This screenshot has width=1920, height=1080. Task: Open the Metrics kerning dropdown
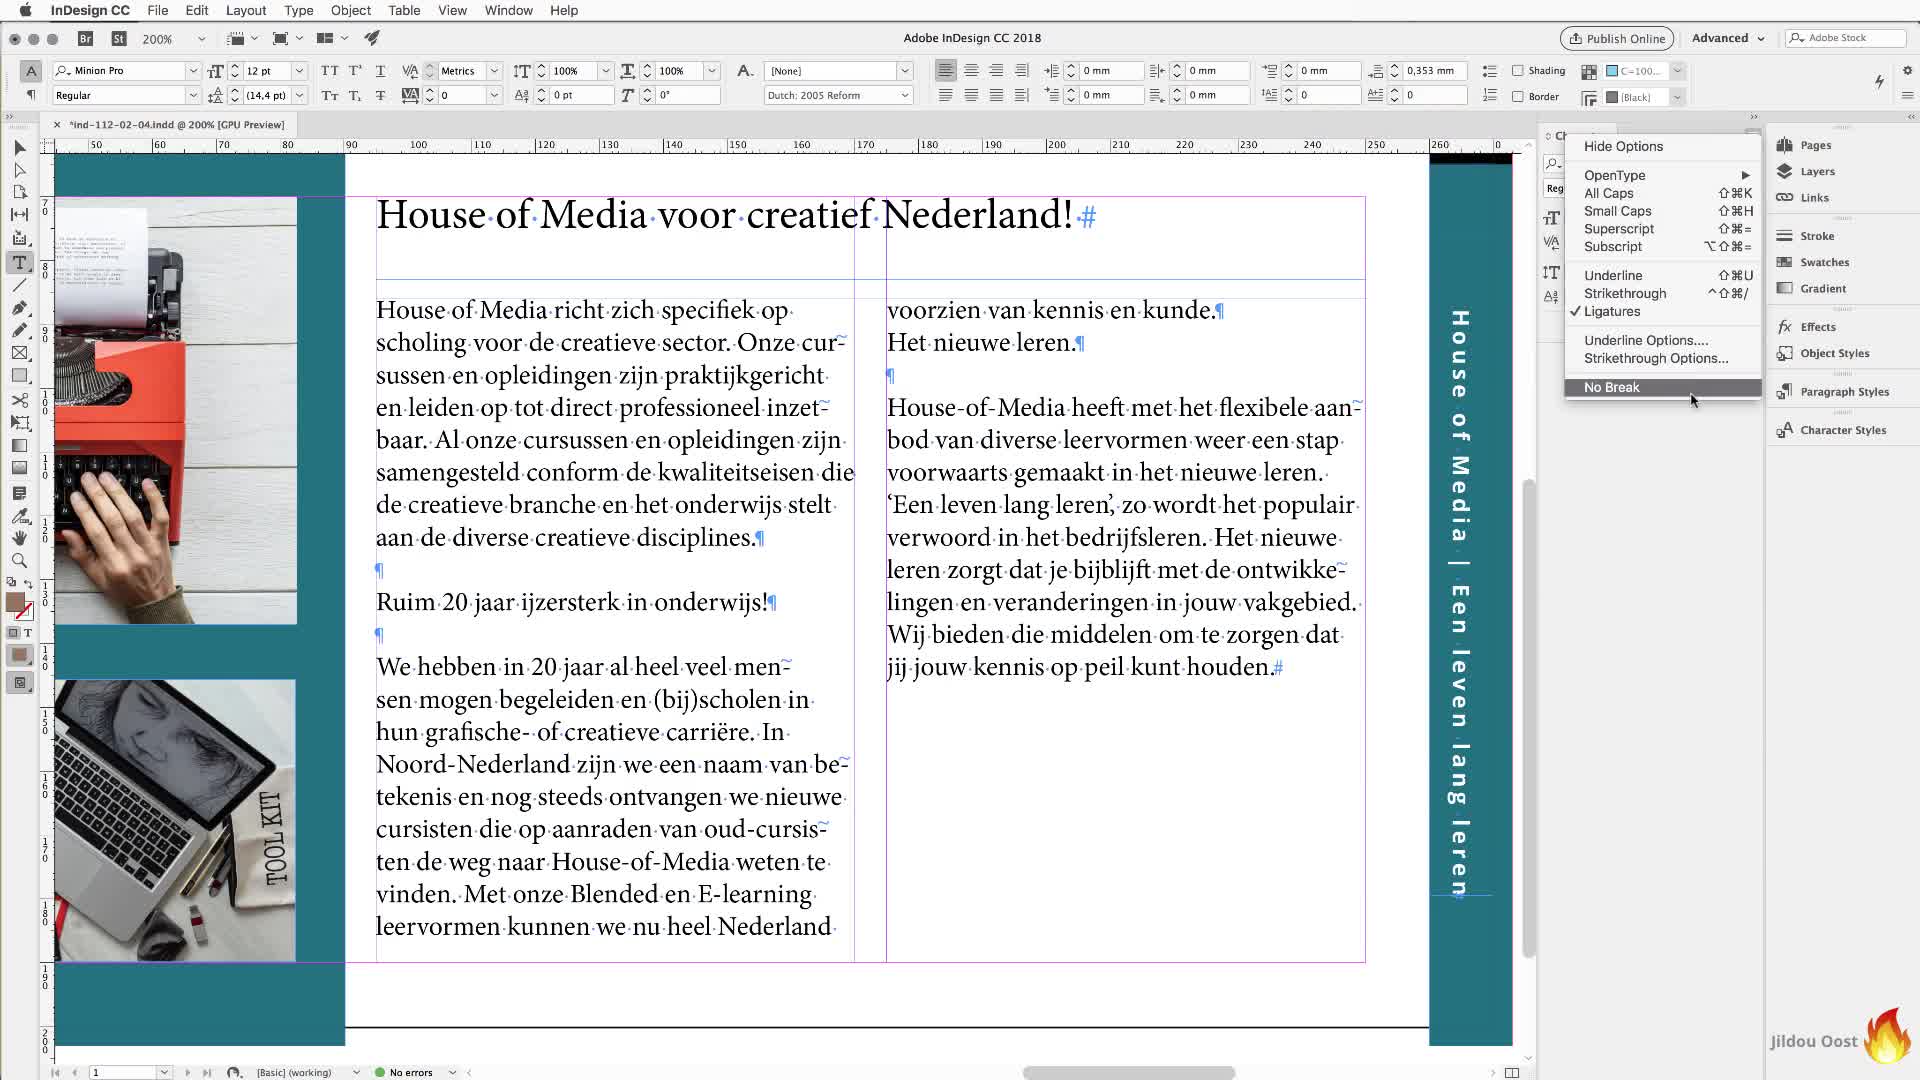493,71
